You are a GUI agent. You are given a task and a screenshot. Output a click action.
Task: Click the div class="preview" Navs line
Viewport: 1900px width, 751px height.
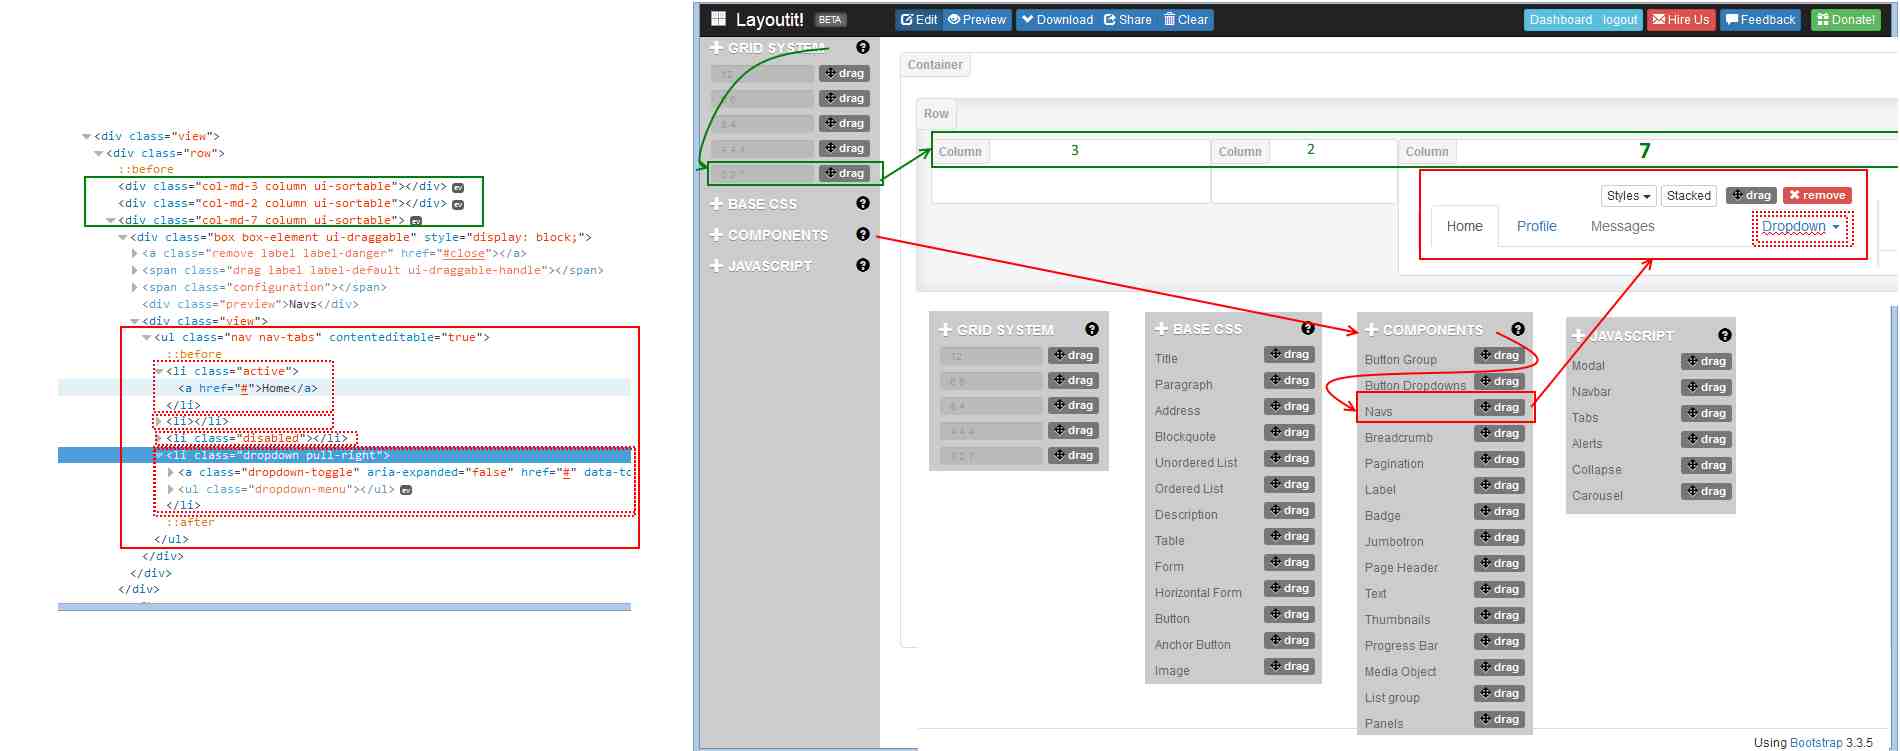[x=250, y=304]
